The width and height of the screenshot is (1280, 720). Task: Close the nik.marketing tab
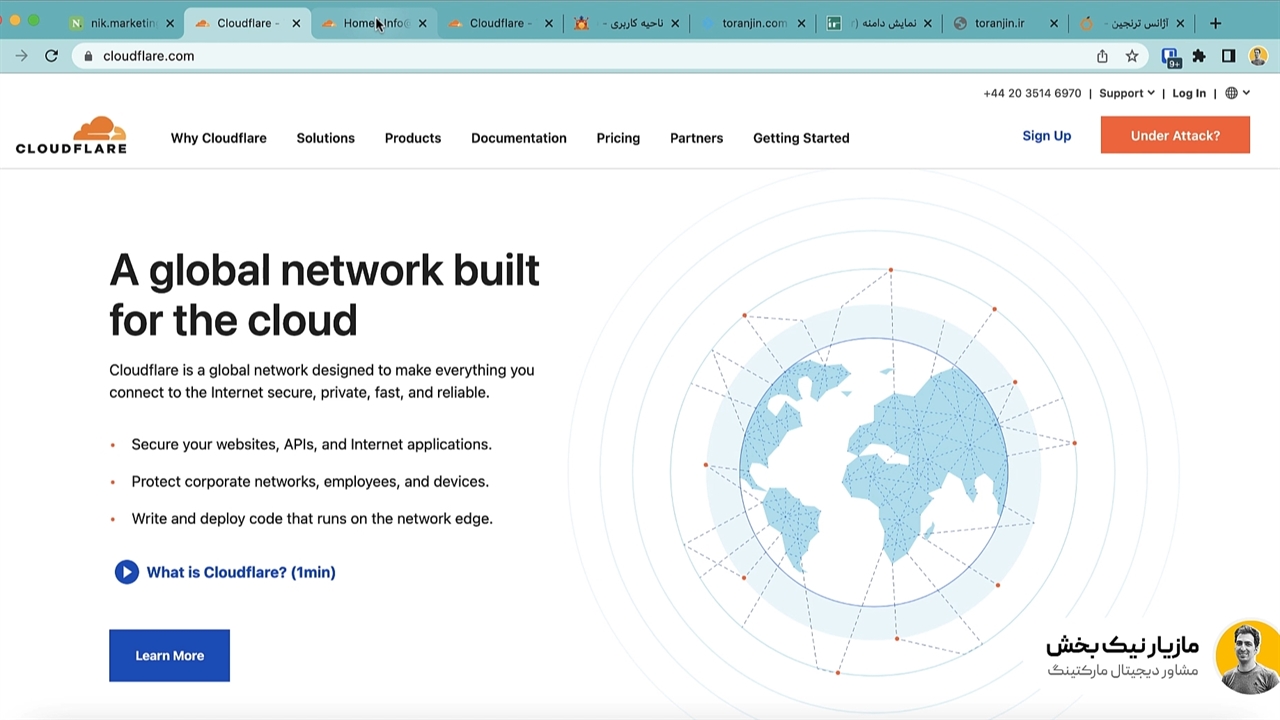coord(169,23)
